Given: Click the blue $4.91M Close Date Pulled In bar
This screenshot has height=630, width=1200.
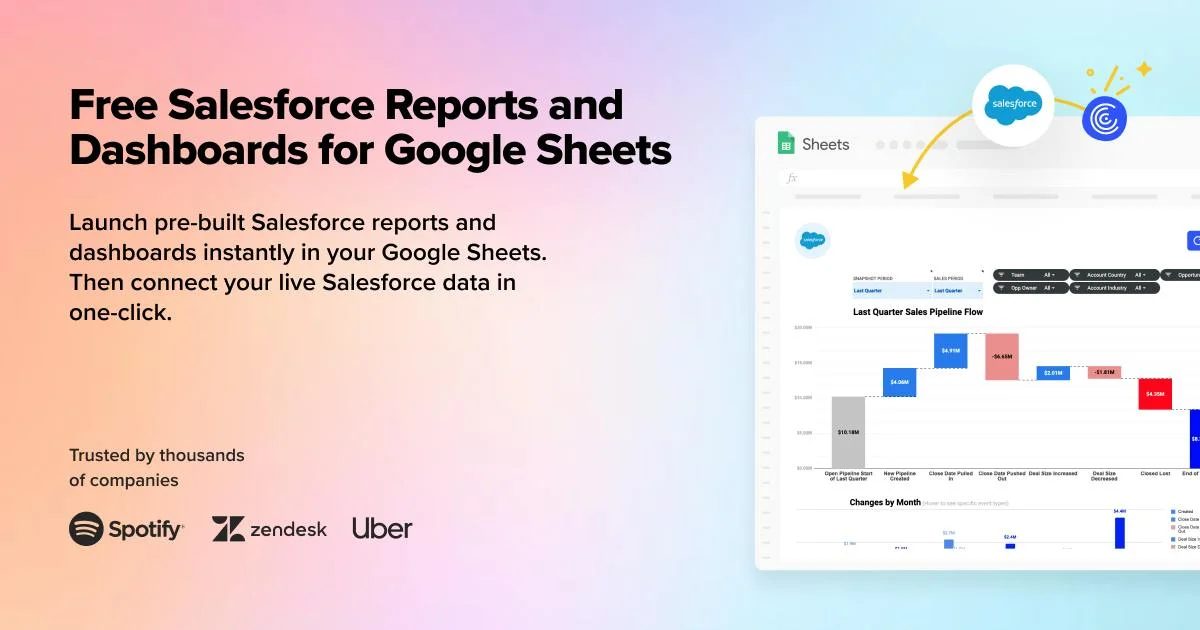Looking at the screenshot, I should coord(950,351).
